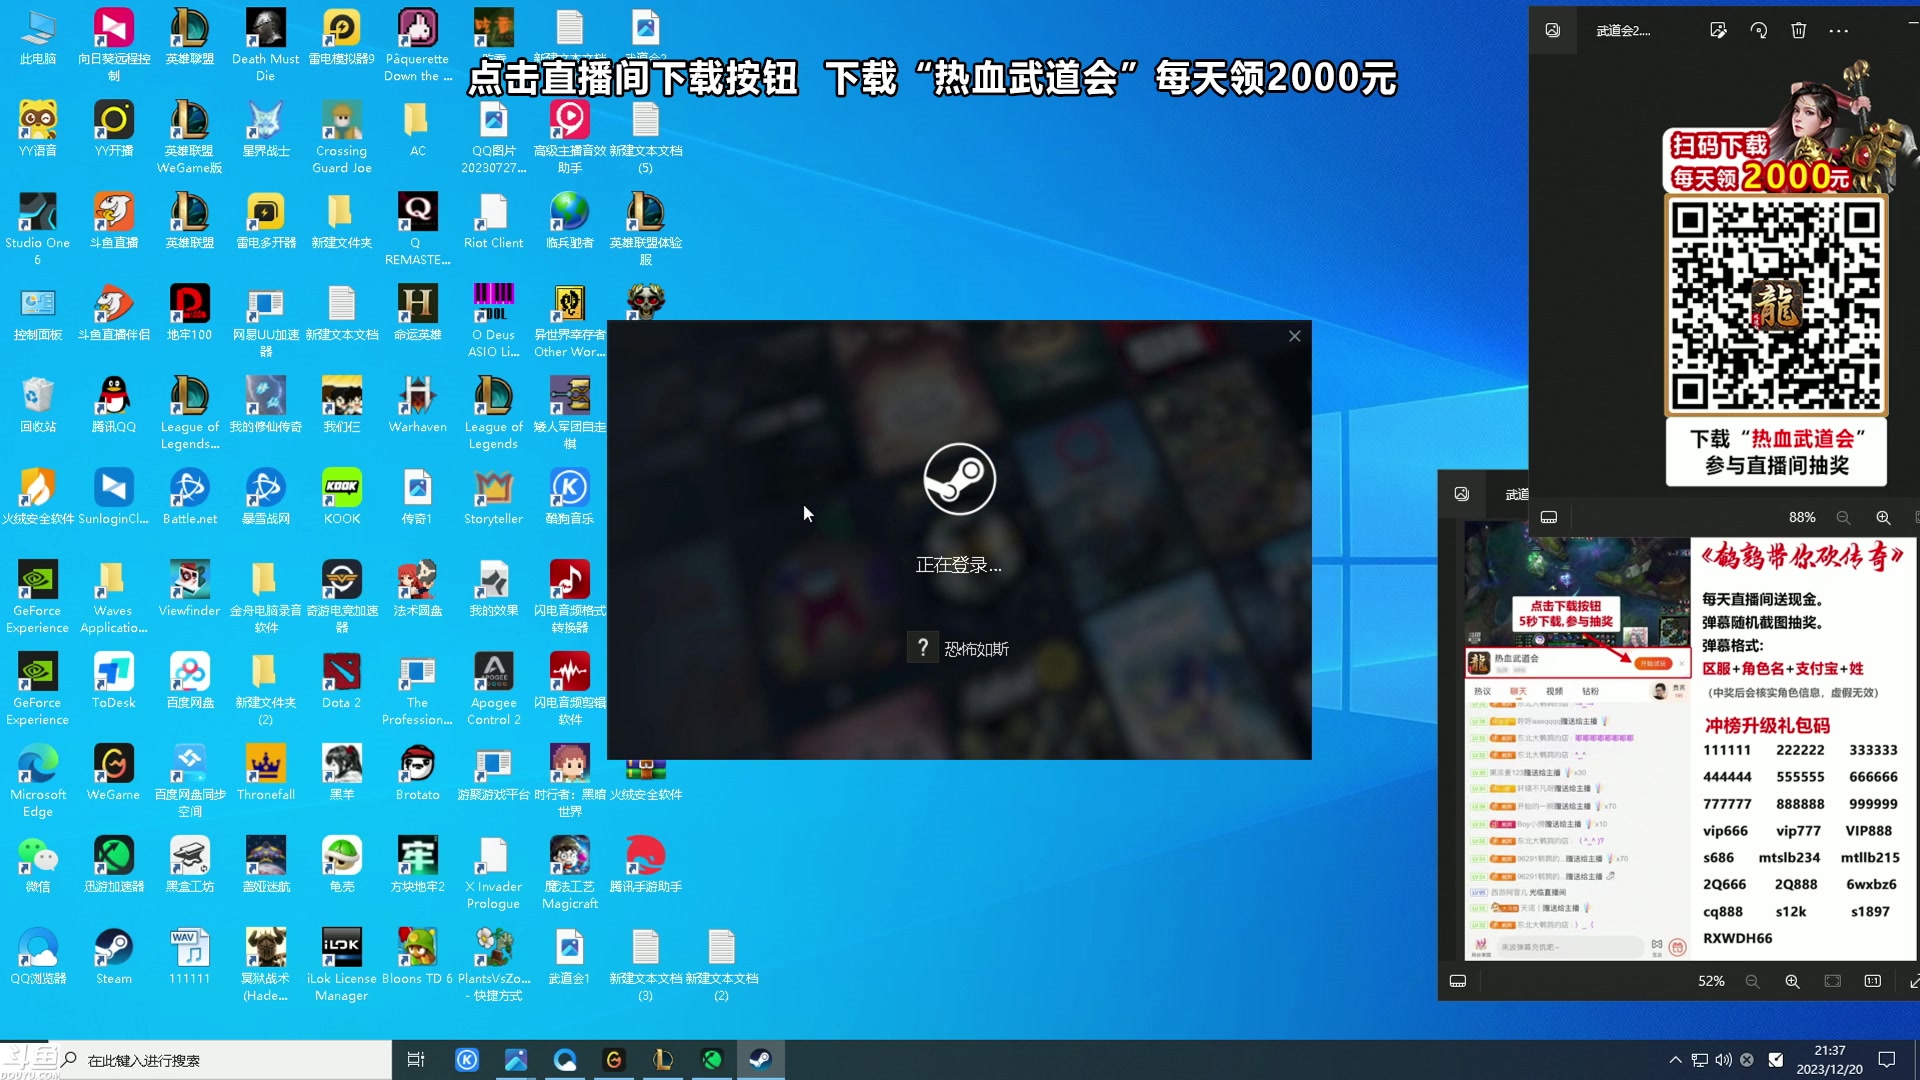Click the help question mark beside 恐怖如斯
The width and height of the screenshot is (1920, 1080).
point(922,647)
